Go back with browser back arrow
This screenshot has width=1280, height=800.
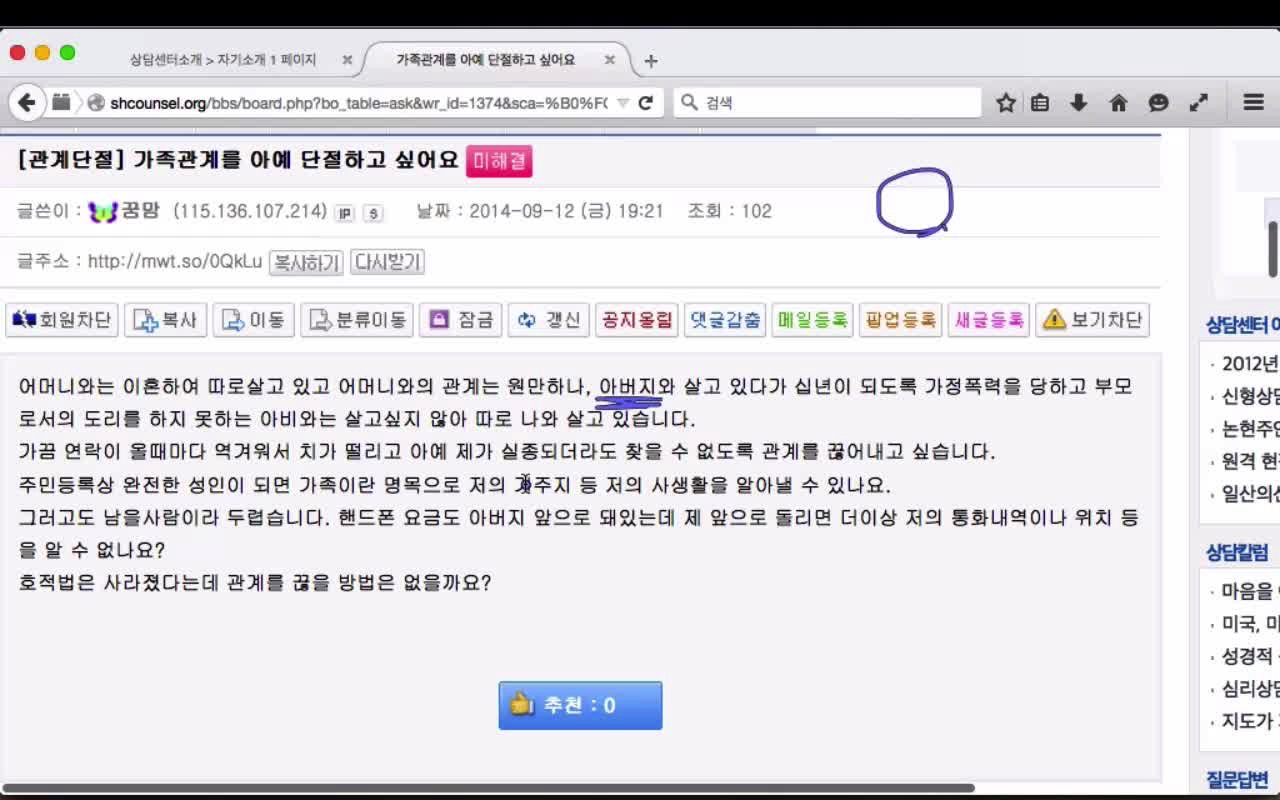tap(27, 102)
